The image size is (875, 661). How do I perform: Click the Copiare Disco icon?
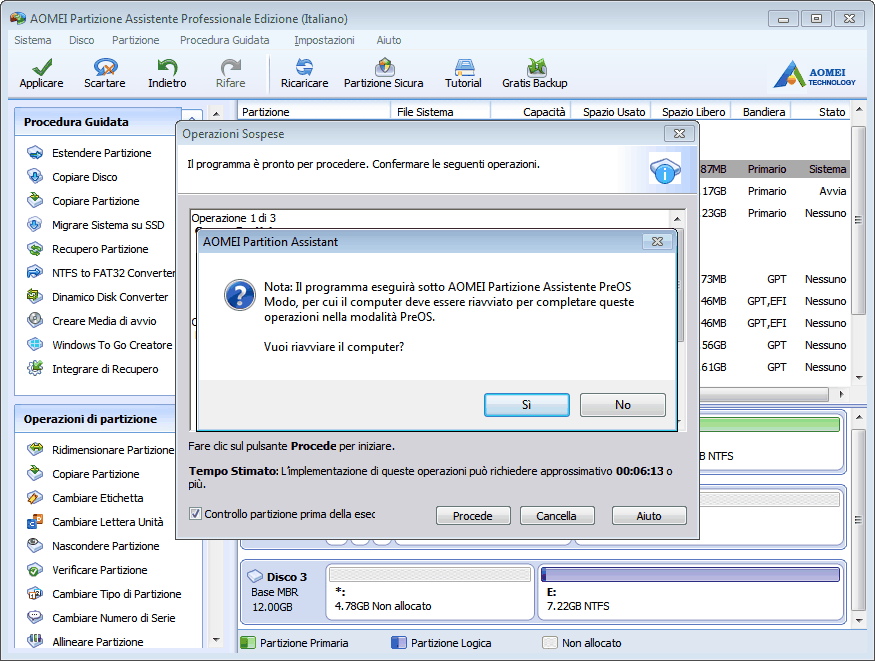tap(35, 176)
